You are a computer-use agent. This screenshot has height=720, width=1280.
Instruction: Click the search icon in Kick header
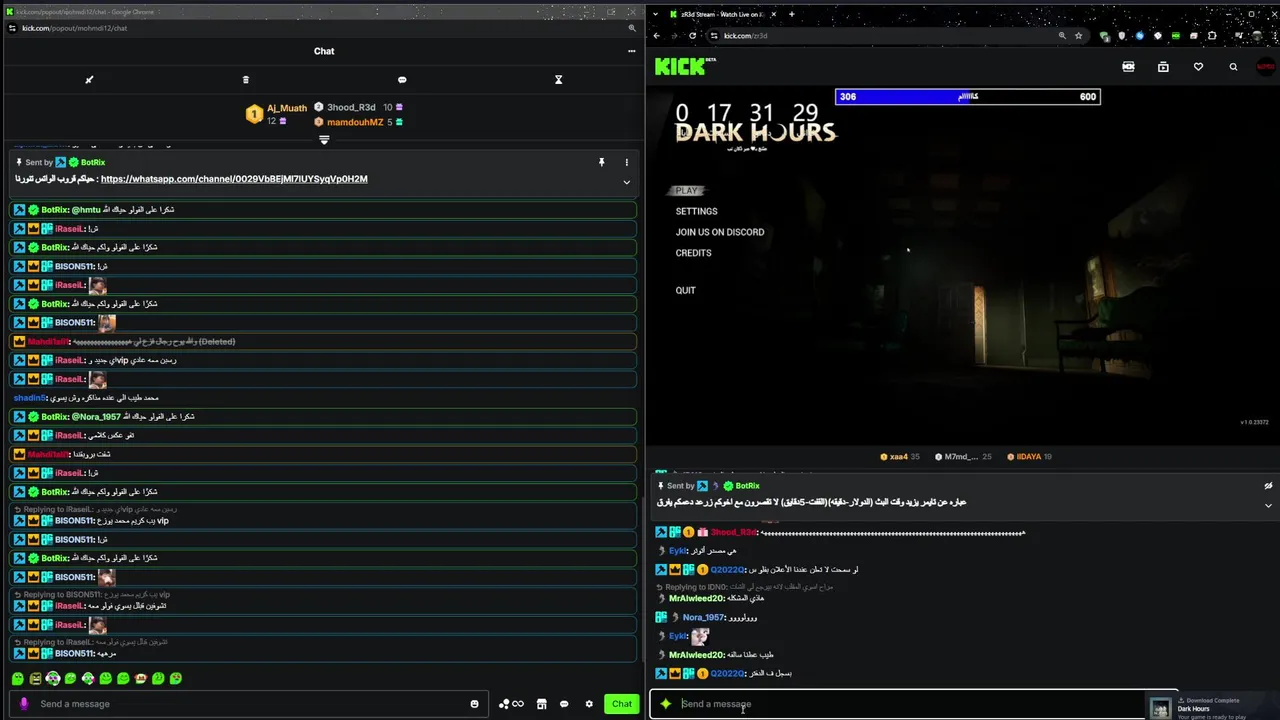(x=1233, y=67)
